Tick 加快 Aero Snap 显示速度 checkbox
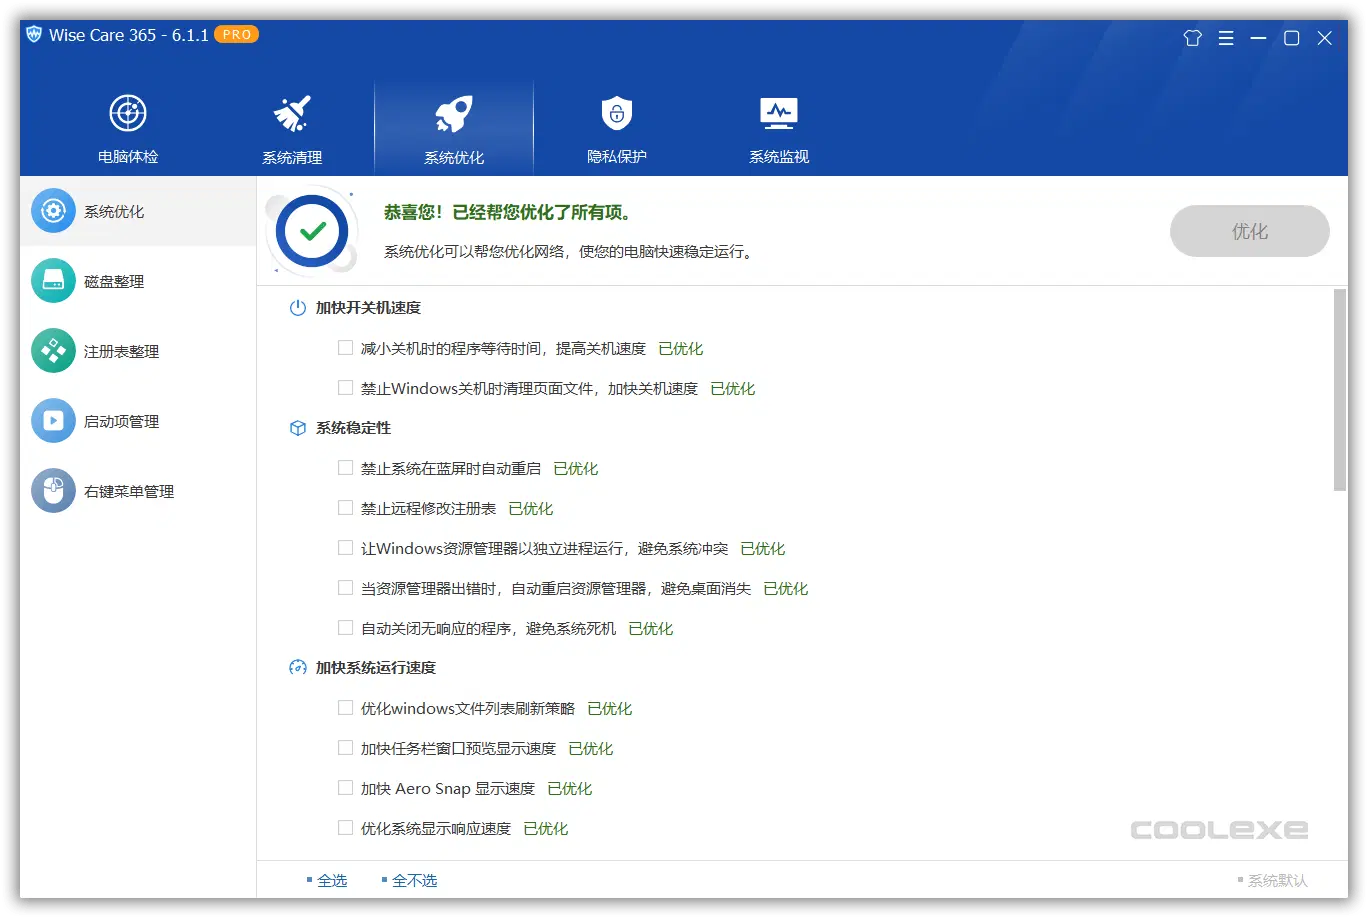Screen dimensions: 1368x918 pyautogui.click(x=345, y=788)
